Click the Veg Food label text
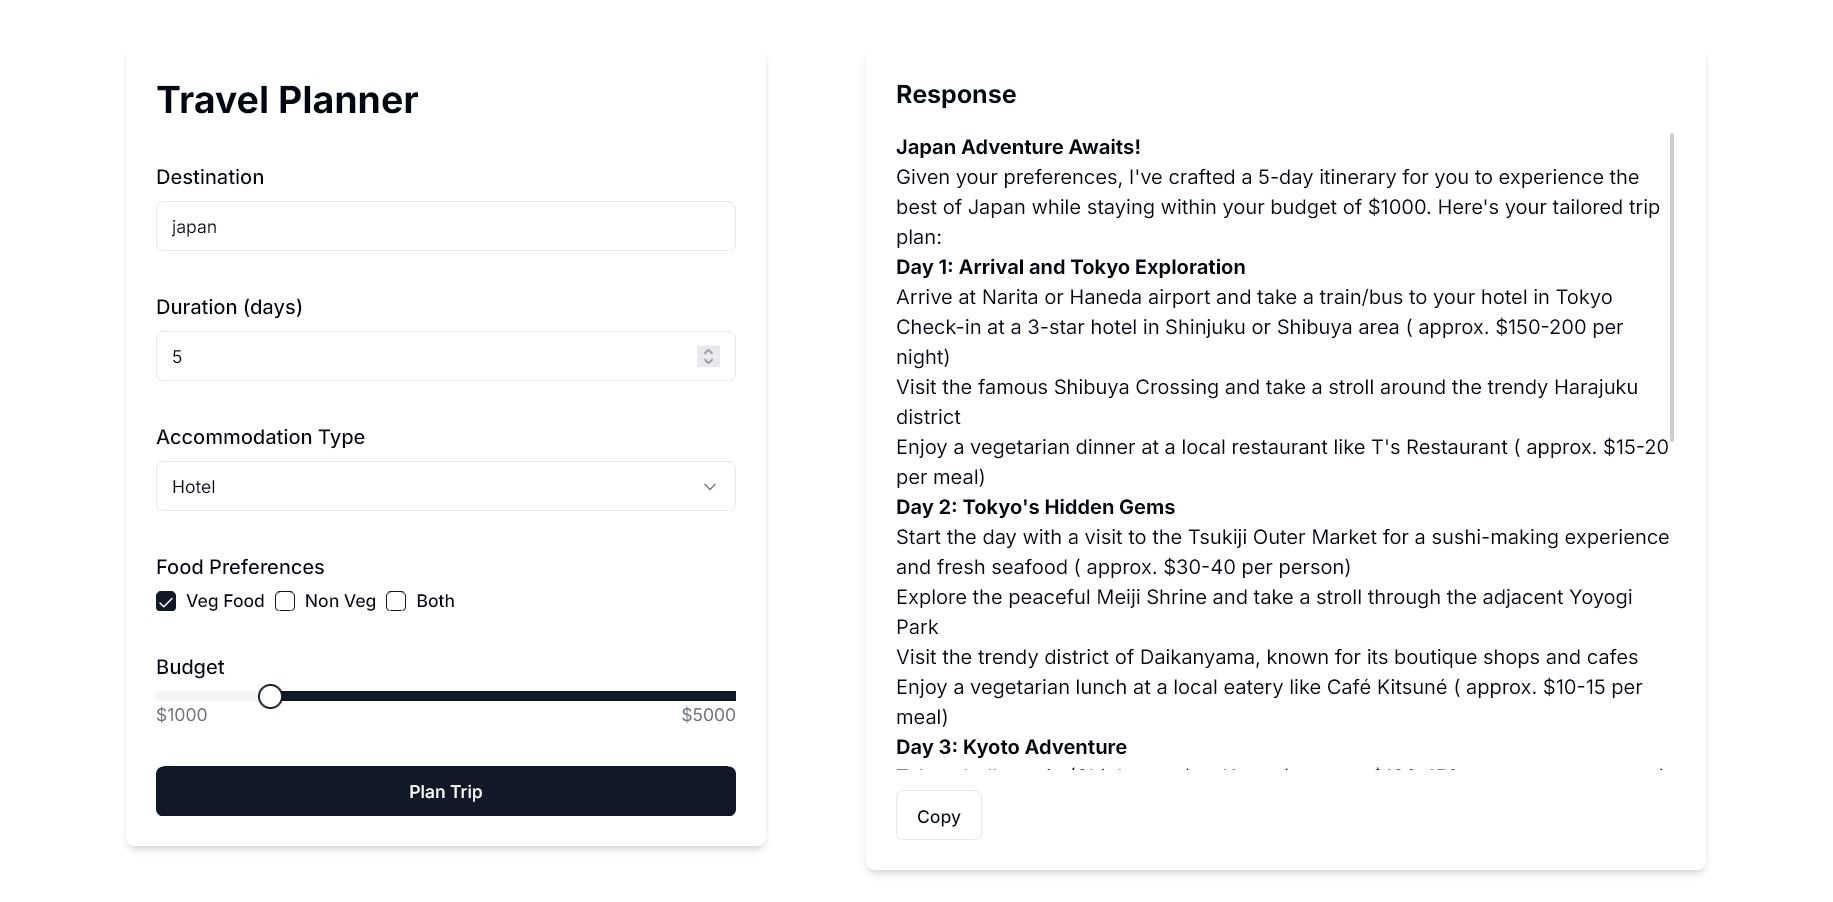Screen dimensions: 1833x902 pyautogui.click(x=225, y=601)
